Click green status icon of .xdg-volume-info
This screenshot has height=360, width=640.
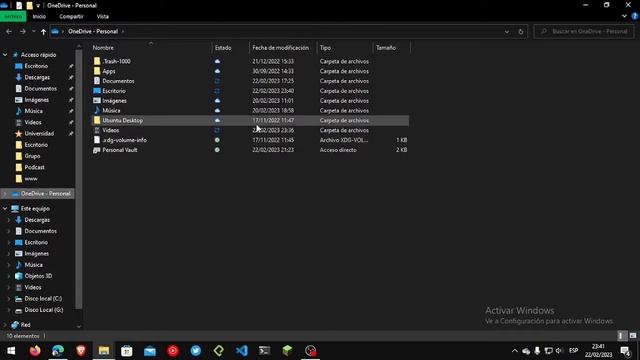(x=217, y=140)
